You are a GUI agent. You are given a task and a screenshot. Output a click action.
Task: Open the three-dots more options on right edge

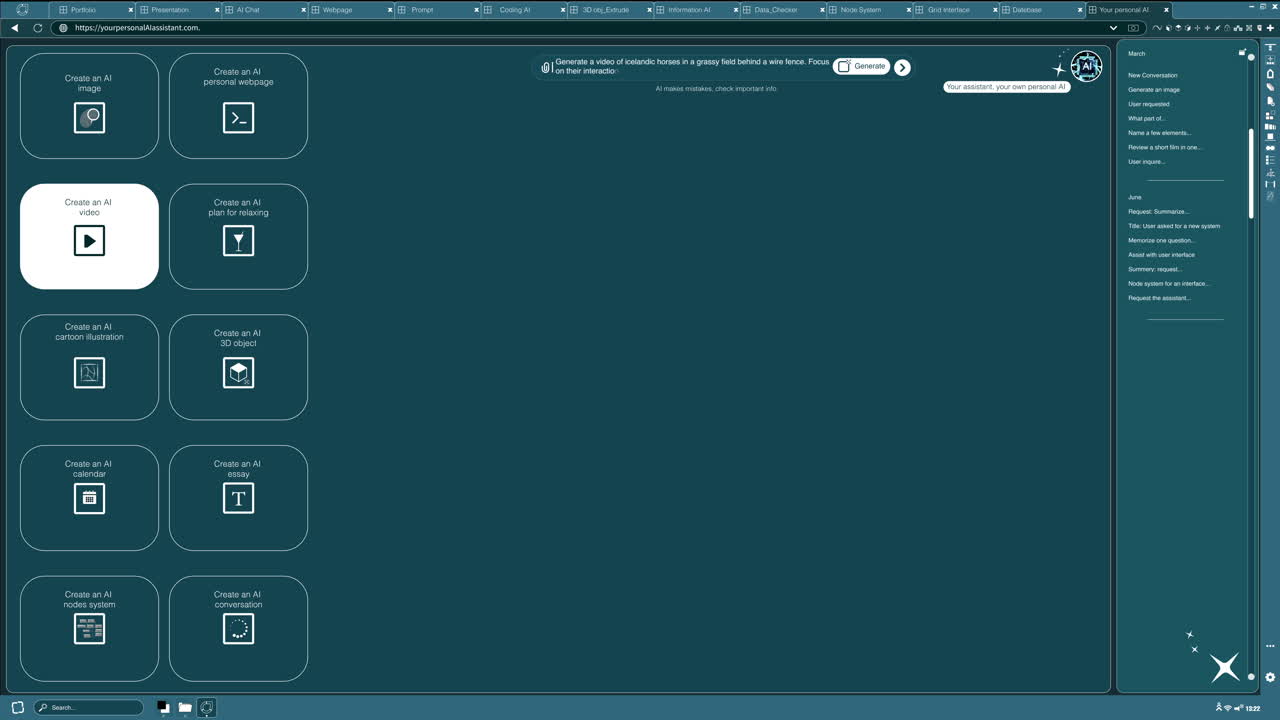(x=1270, y=646)
